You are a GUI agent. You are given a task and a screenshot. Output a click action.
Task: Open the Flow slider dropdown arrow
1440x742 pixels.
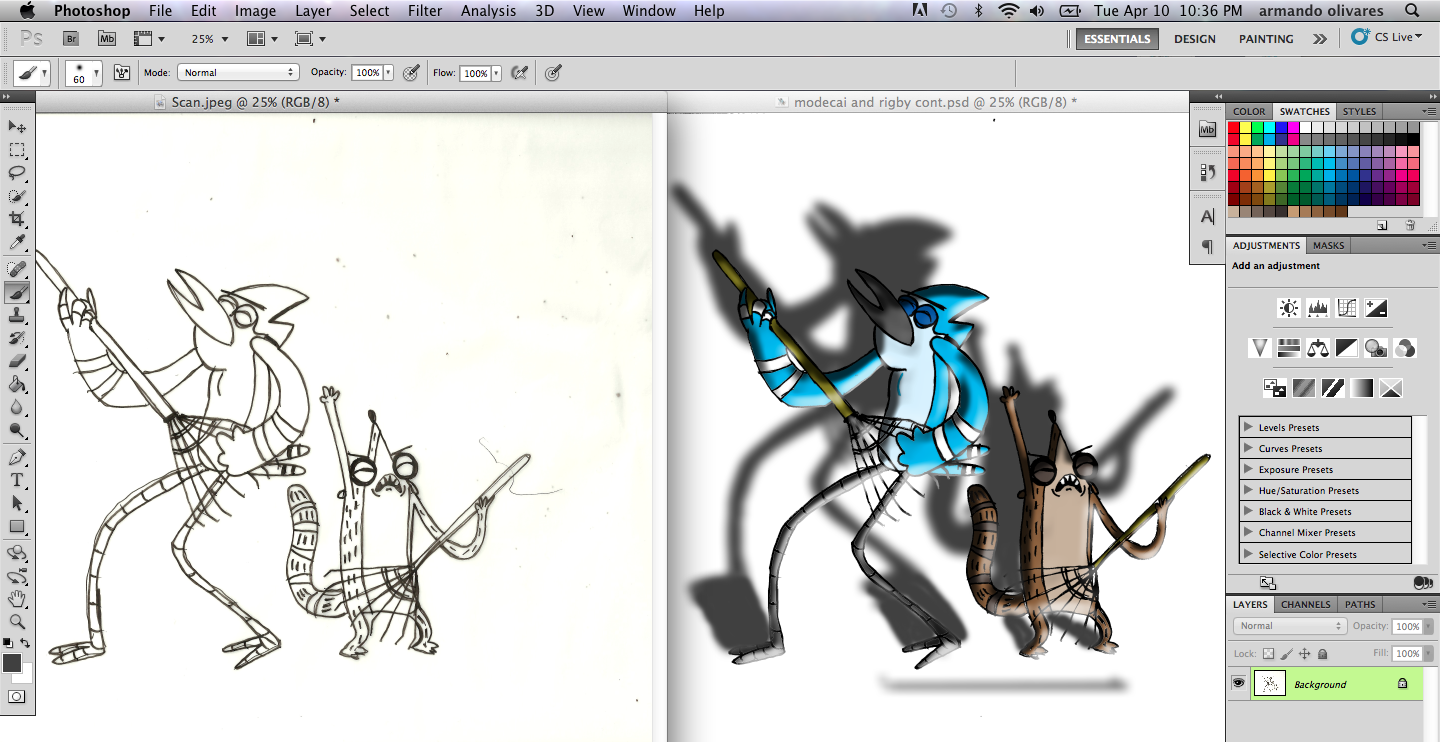496,73
